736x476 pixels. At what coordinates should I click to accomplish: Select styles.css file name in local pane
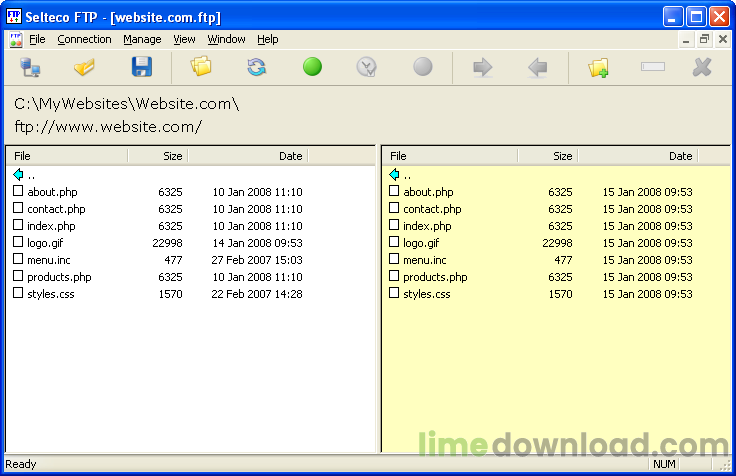tap(51, 294)
